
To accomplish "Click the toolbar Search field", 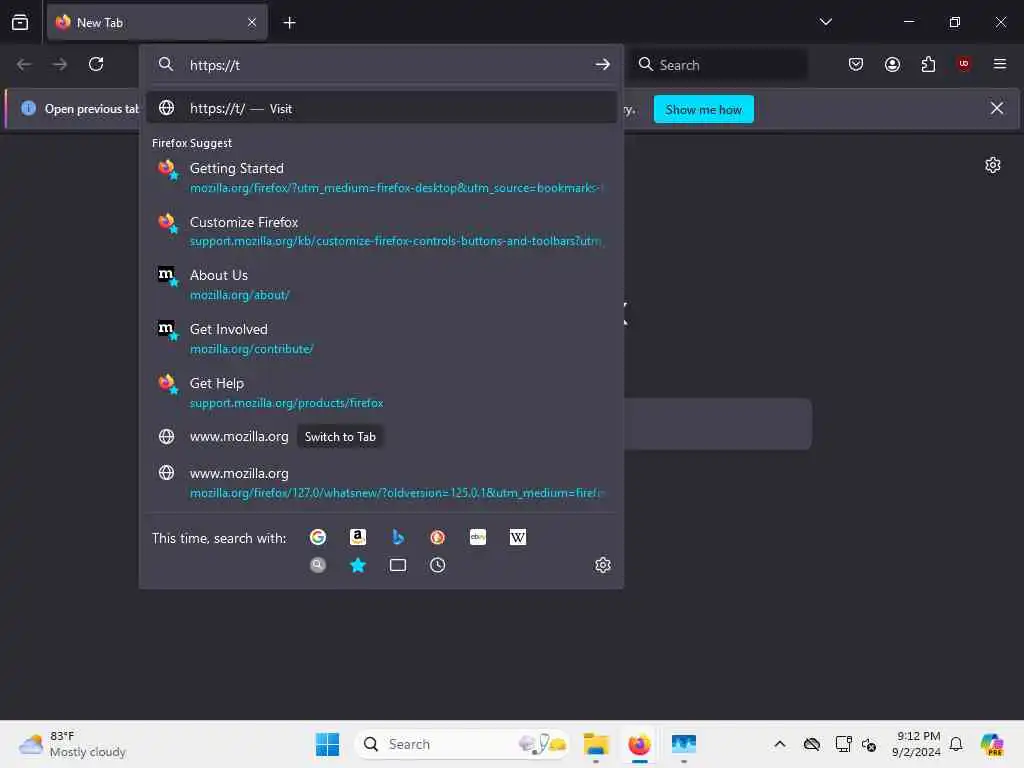I will [718, 65].
